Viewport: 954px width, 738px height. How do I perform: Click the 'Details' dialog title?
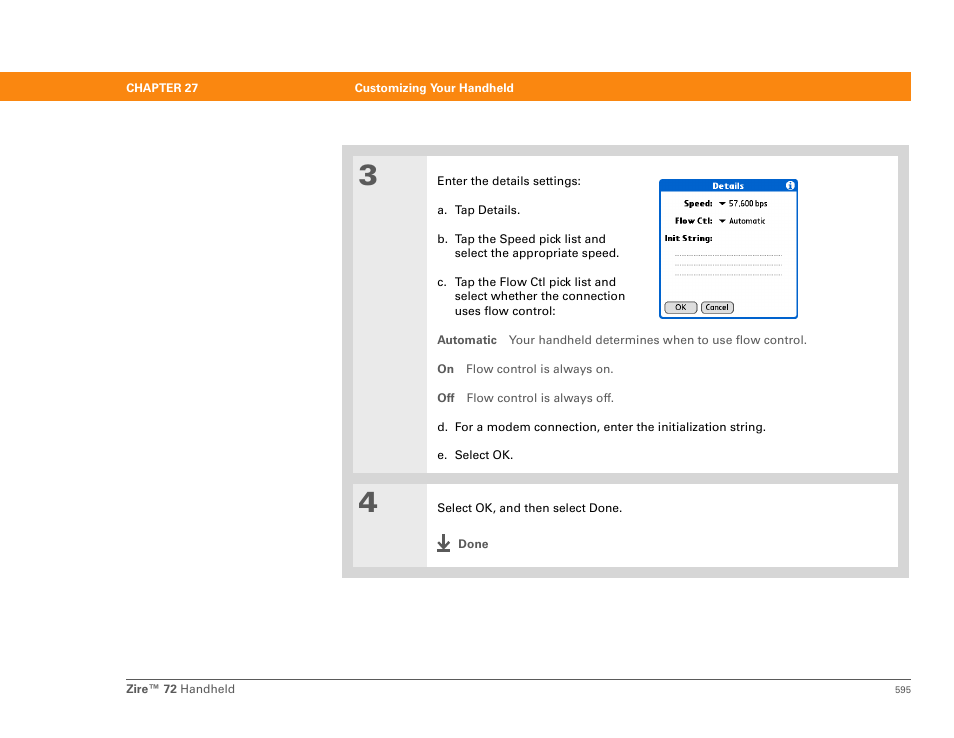click(728, 186)
